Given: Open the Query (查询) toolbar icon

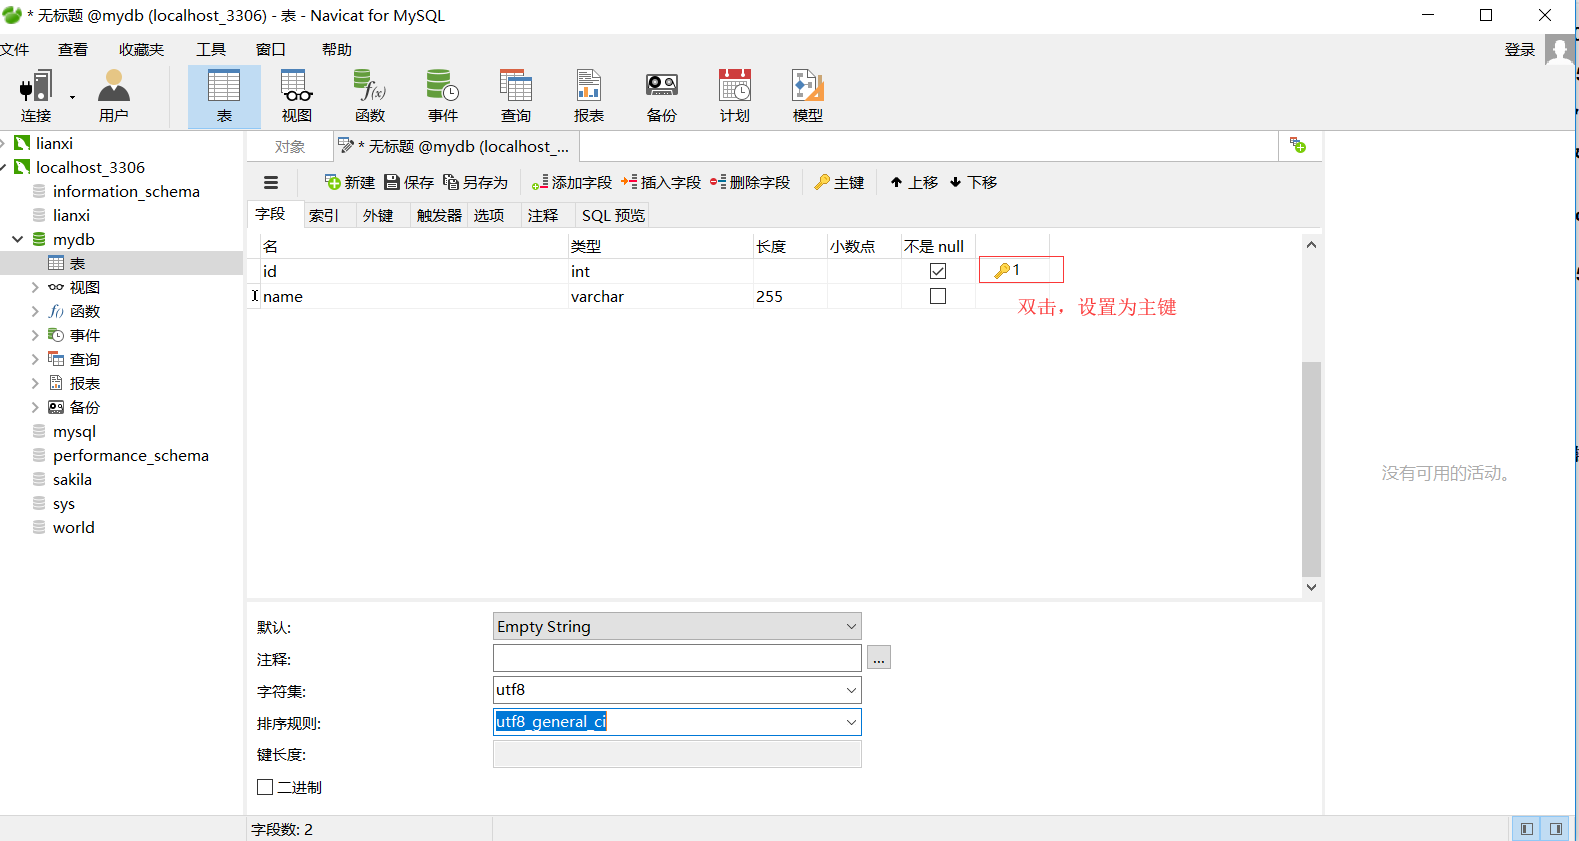Looking at the screenshot, I should (516, 97).
